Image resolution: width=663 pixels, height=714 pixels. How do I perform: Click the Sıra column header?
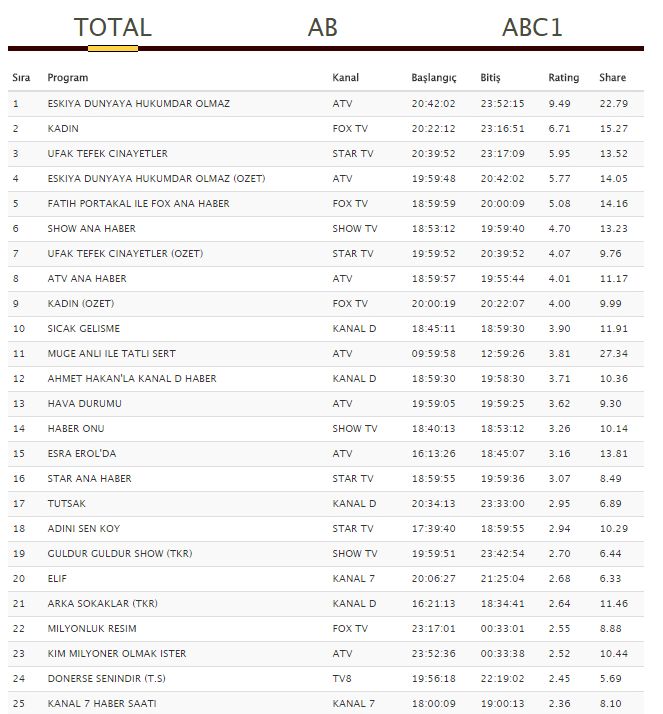pyautogui.click(x=21, y=78)
